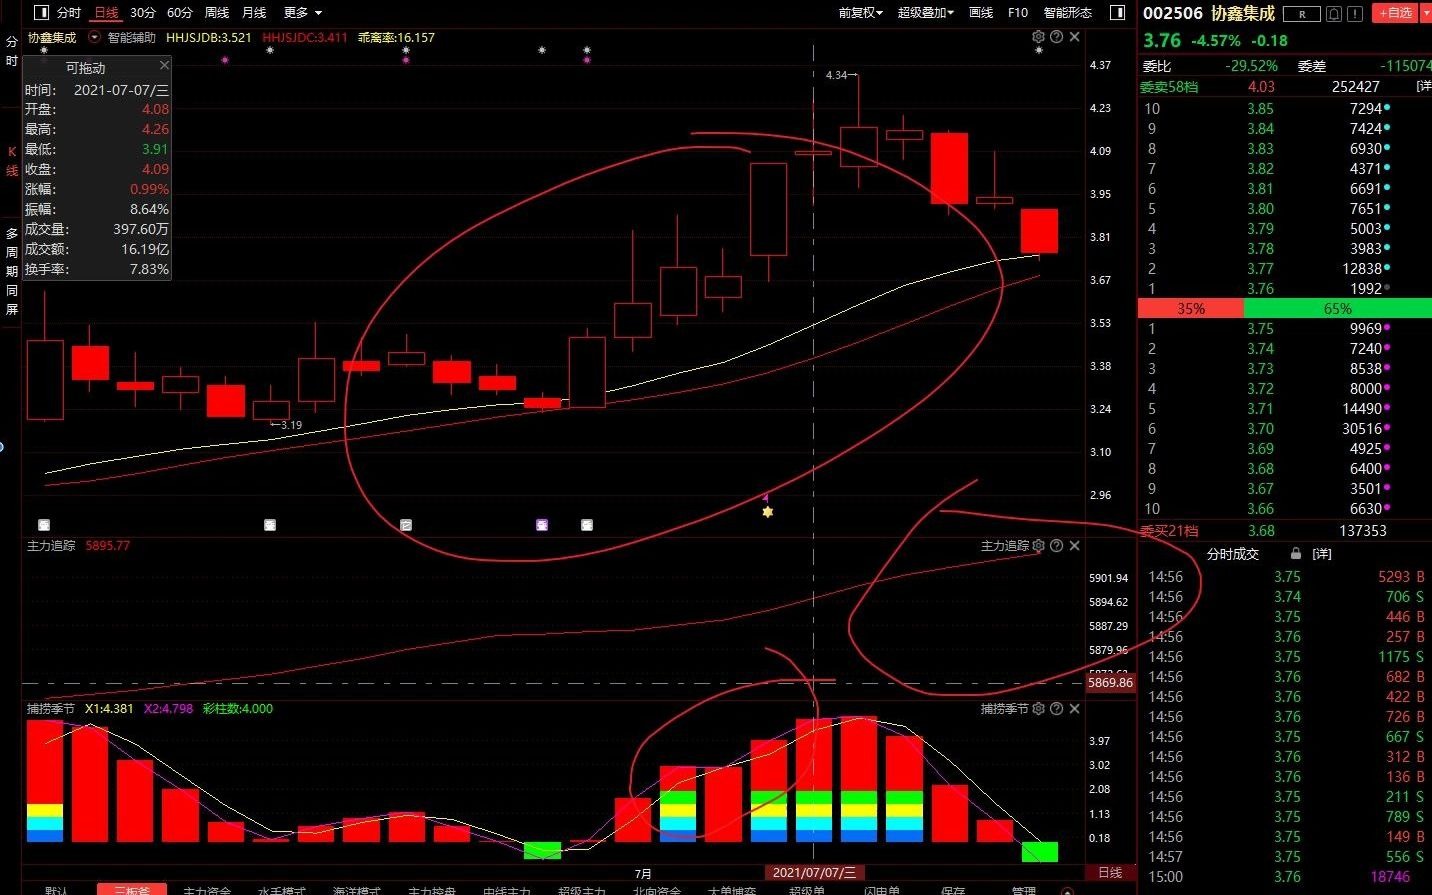The image size is (1432, 895).
Task: Switch to 分时 intraday chart tab
Action: (x=69, y=12)
